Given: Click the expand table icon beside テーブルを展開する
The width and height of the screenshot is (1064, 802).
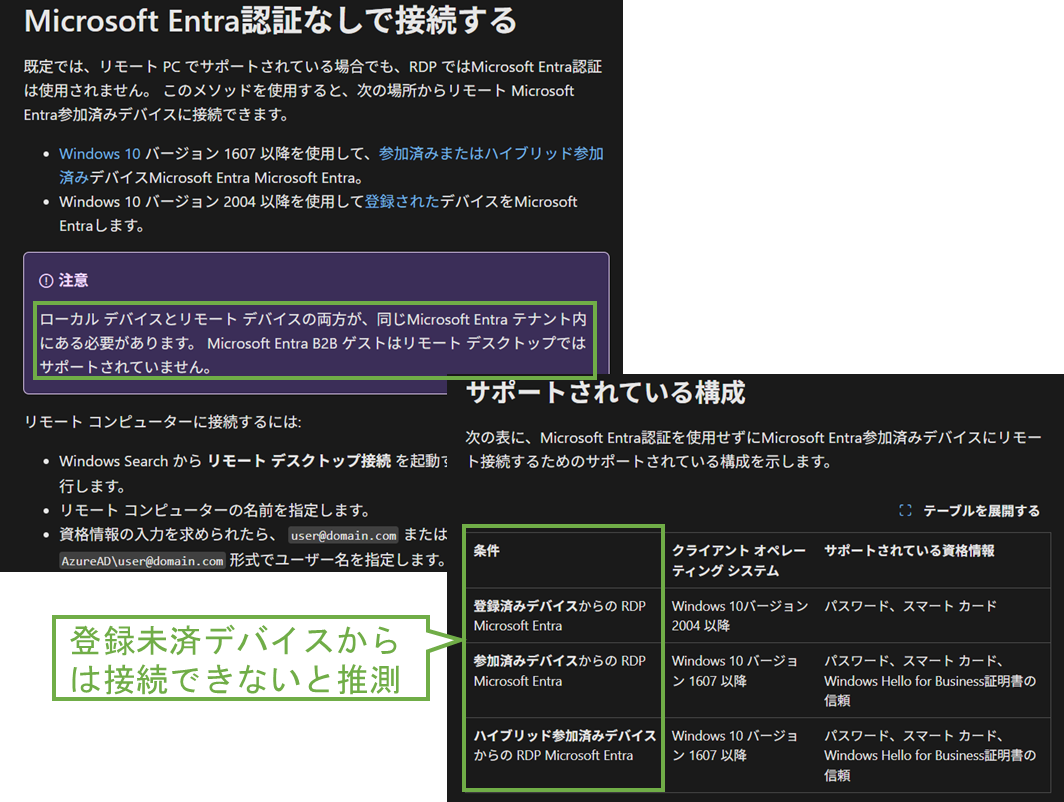Looking at the screenshot, I should (x=905, y=510).
